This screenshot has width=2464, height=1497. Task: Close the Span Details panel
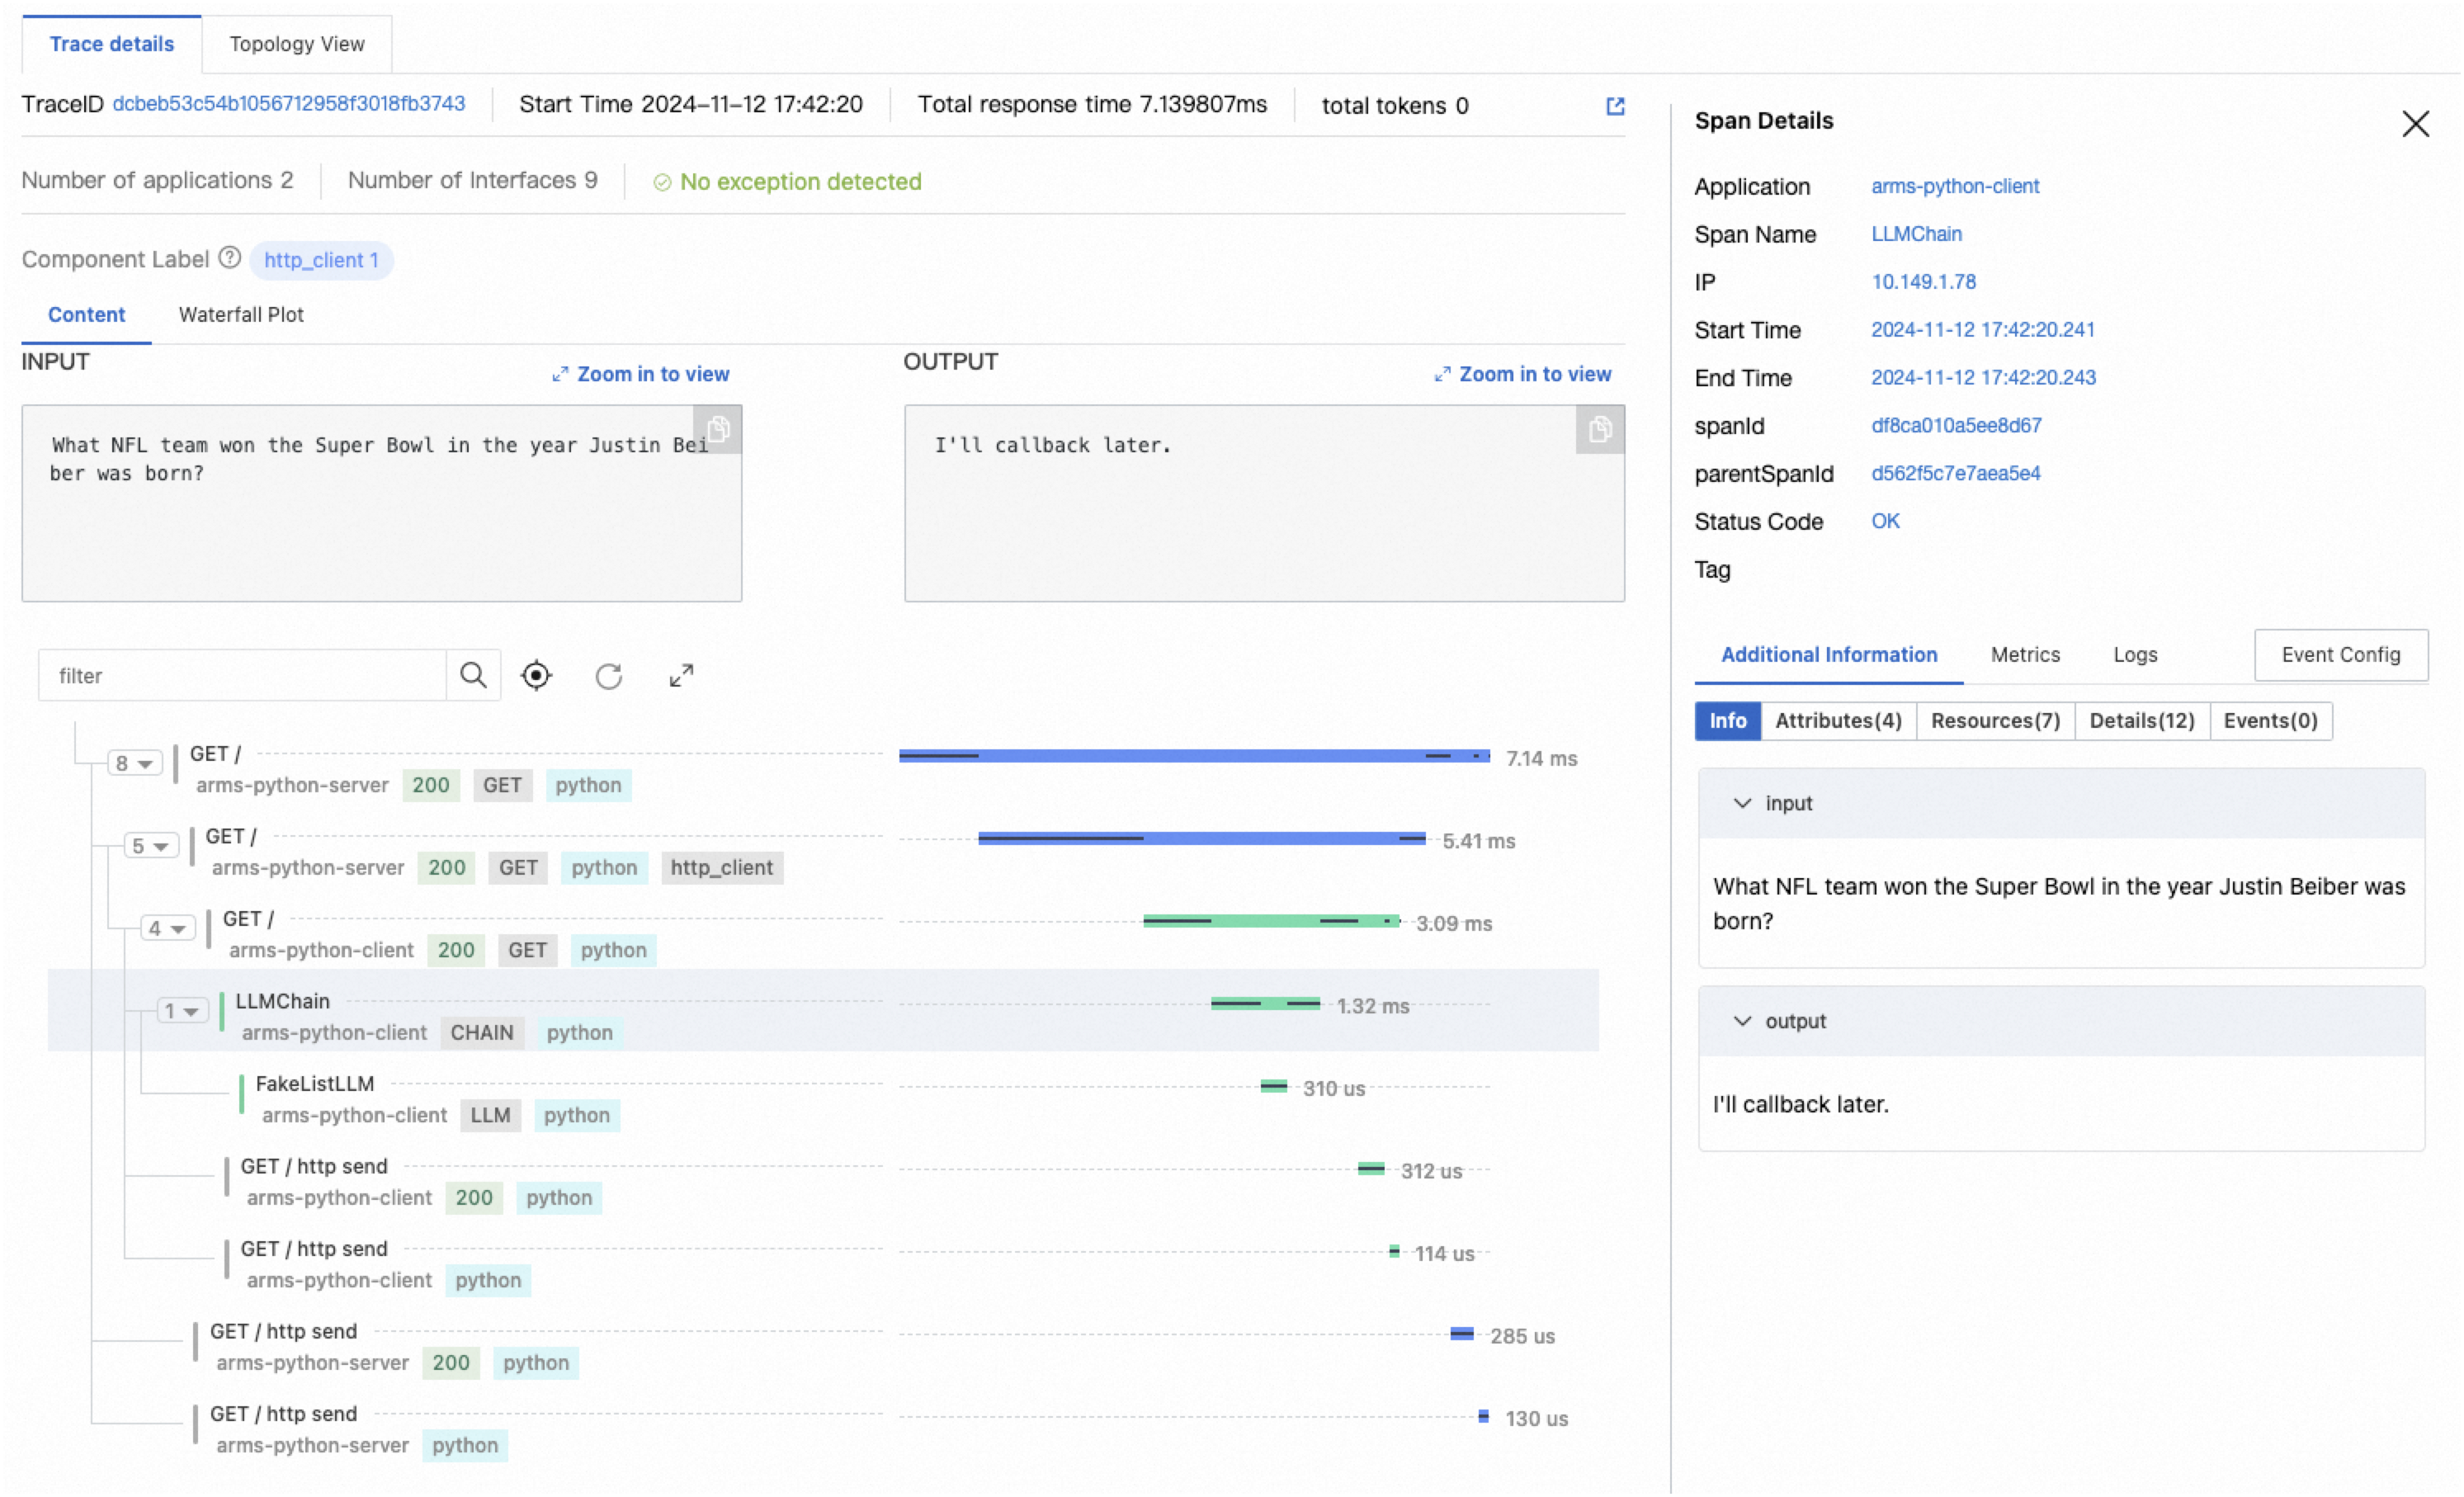pyautogui.click(x=2415, y=124)
